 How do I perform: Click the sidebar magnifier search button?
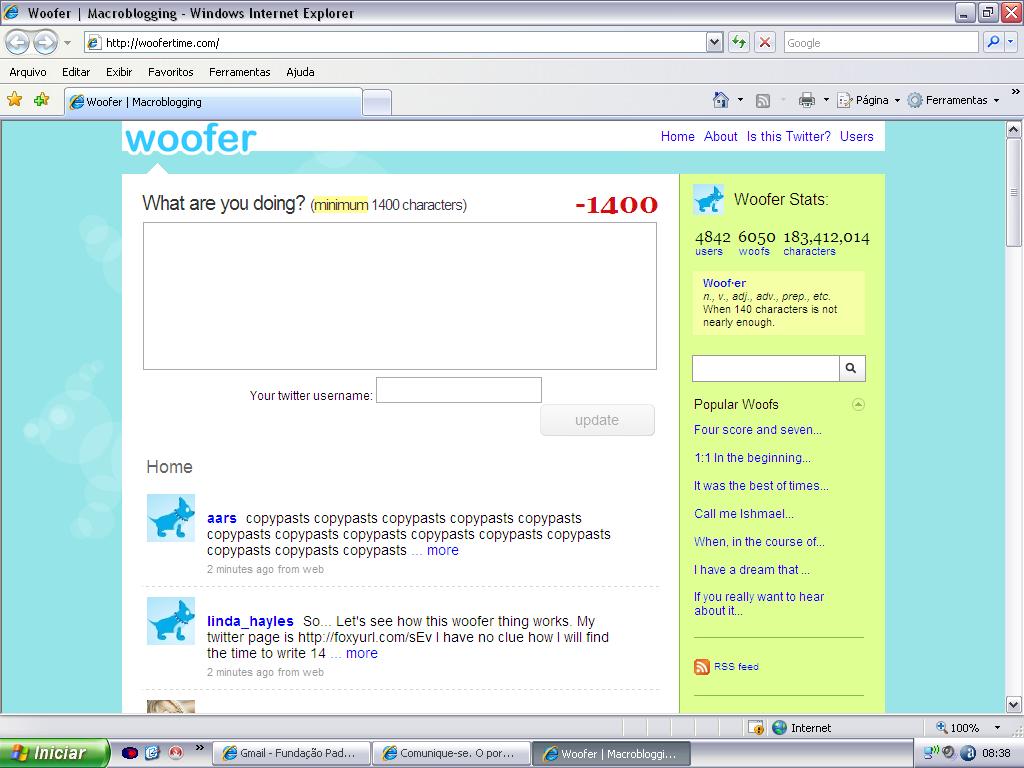852,368
